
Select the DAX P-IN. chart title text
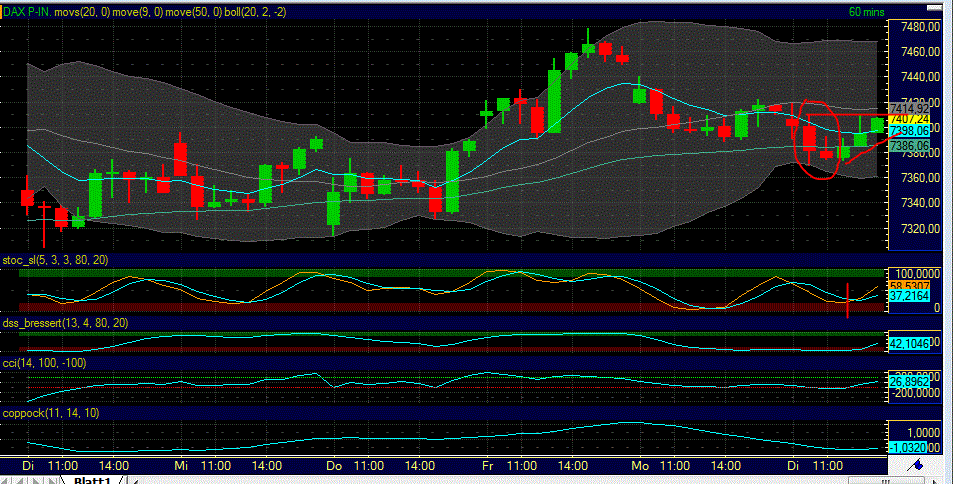tap(27, 12)
